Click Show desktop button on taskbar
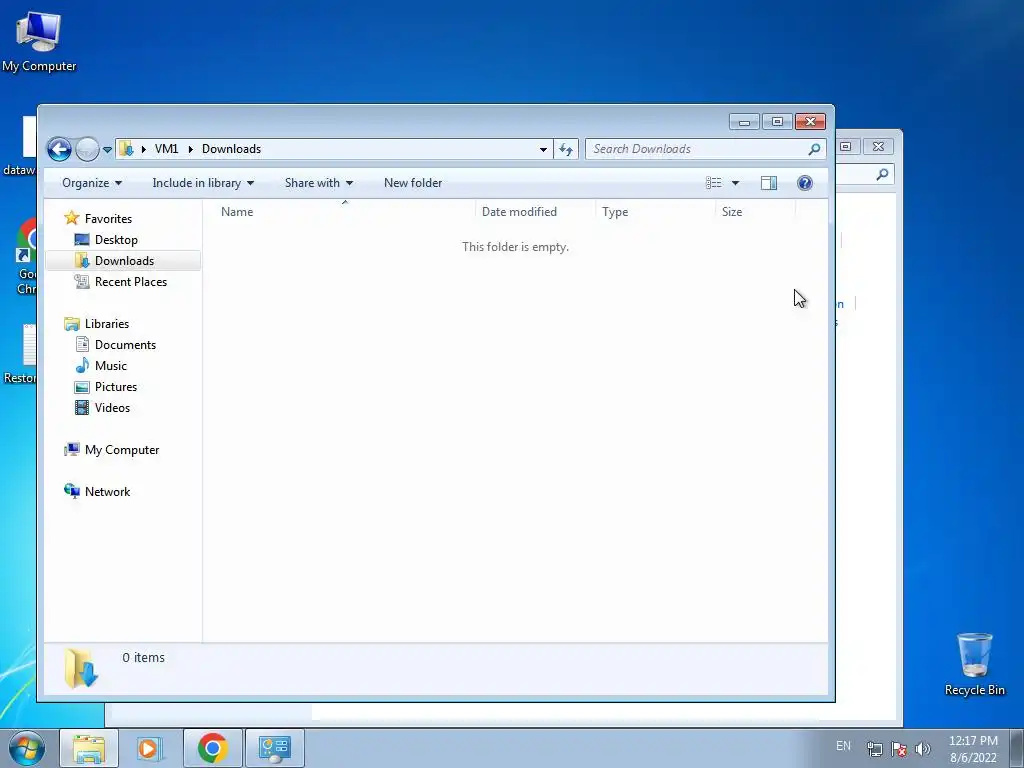Viewport: 1024px width, 768px height. pyautogui.click(x=1016, y=748)
